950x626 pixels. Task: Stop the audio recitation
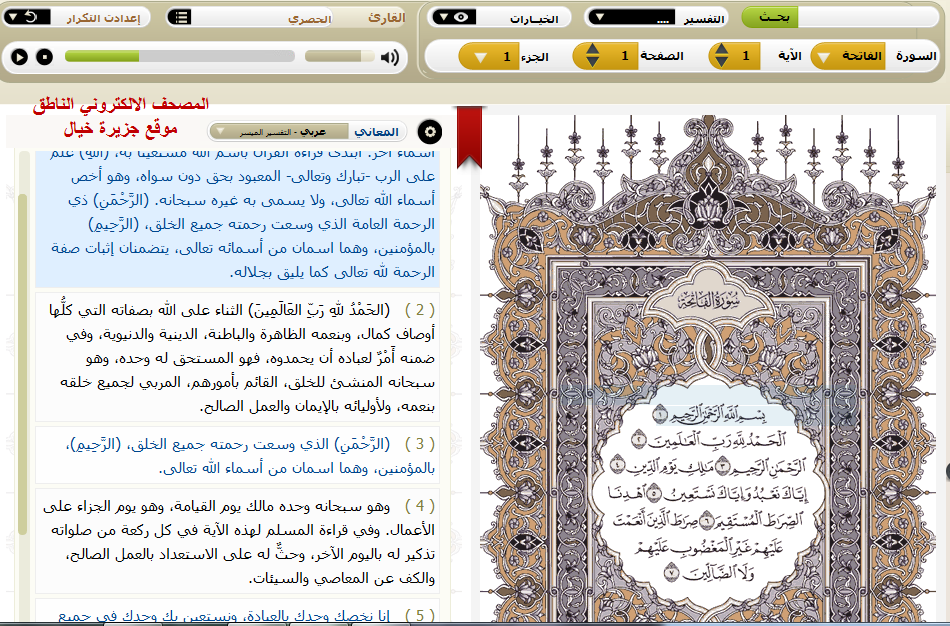(x=44, y=57)
